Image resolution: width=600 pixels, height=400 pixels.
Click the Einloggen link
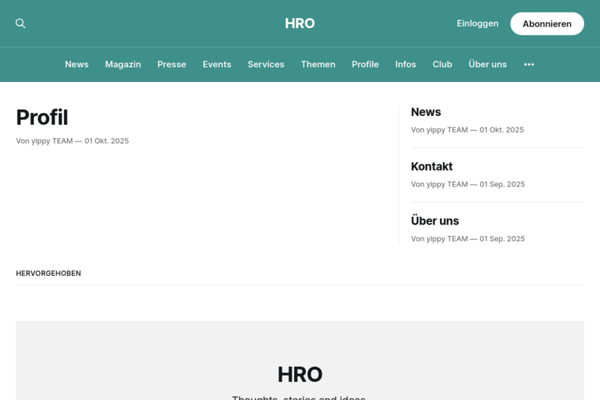477,24
